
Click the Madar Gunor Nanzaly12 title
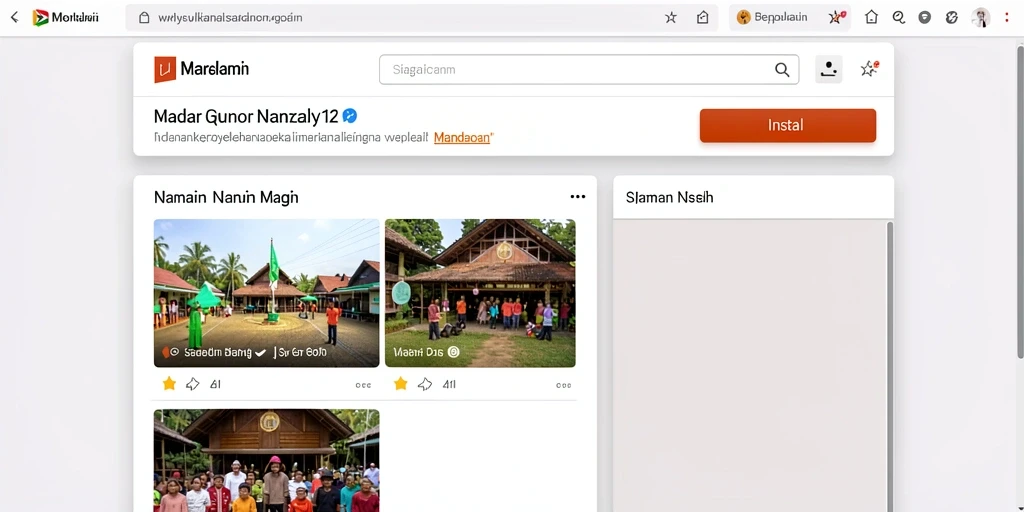(246, 116)
